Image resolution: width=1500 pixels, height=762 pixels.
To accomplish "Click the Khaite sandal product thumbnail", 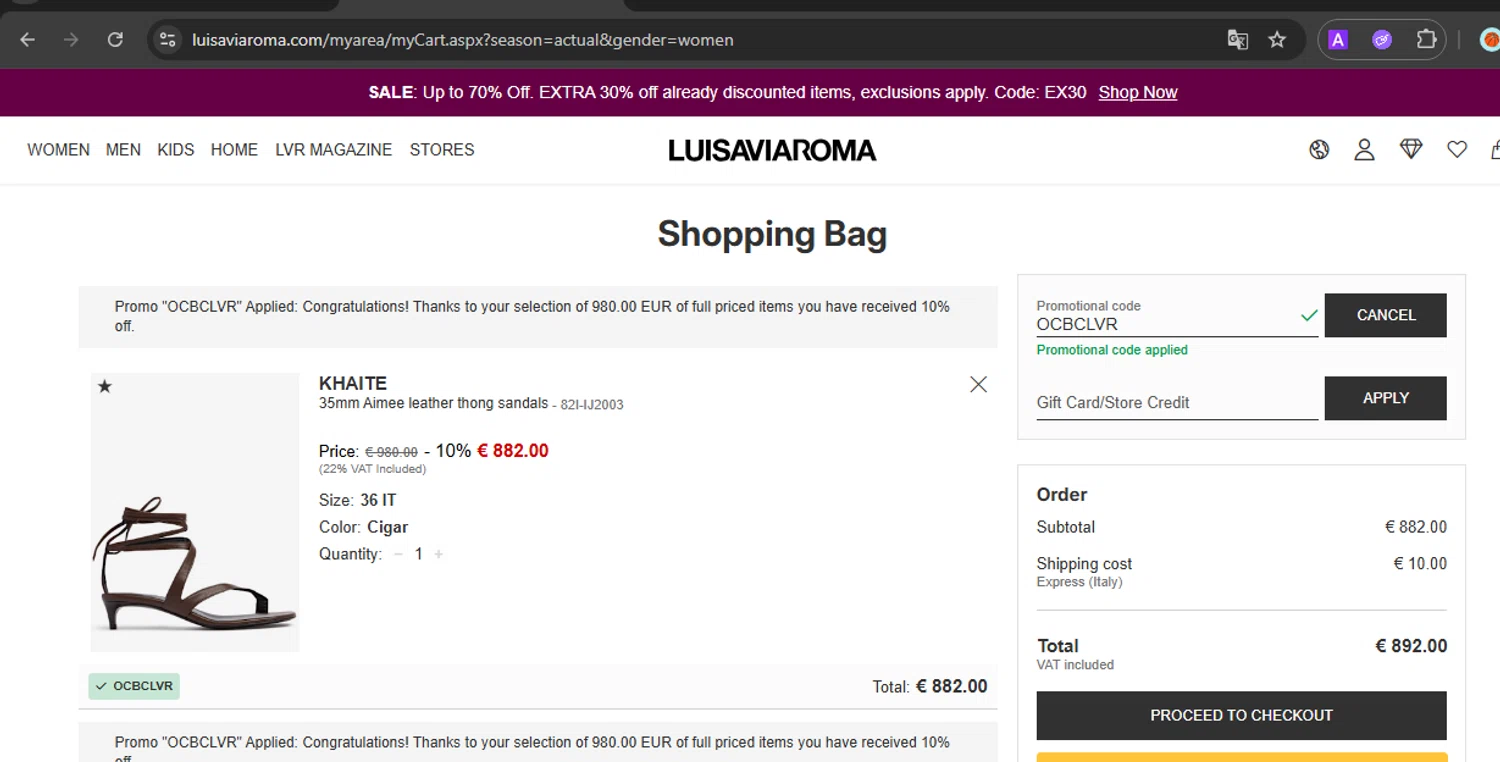I will coord(195,512).
